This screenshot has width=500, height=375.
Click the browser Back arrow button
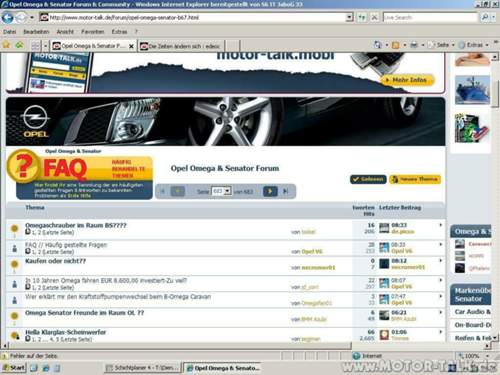tap(7, 17)
